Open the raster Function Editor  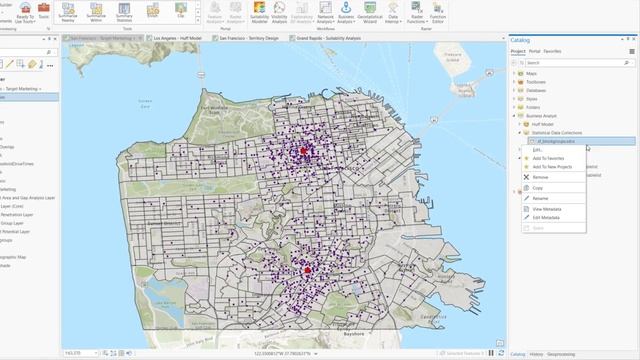438,12
